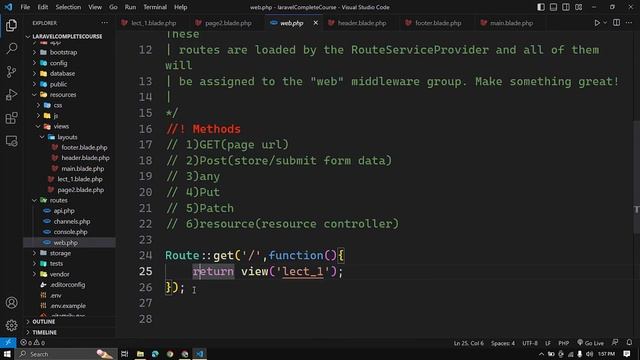The image size is (640, 360).
Task: Open the Selection menu
Action: tap(68, 7)
